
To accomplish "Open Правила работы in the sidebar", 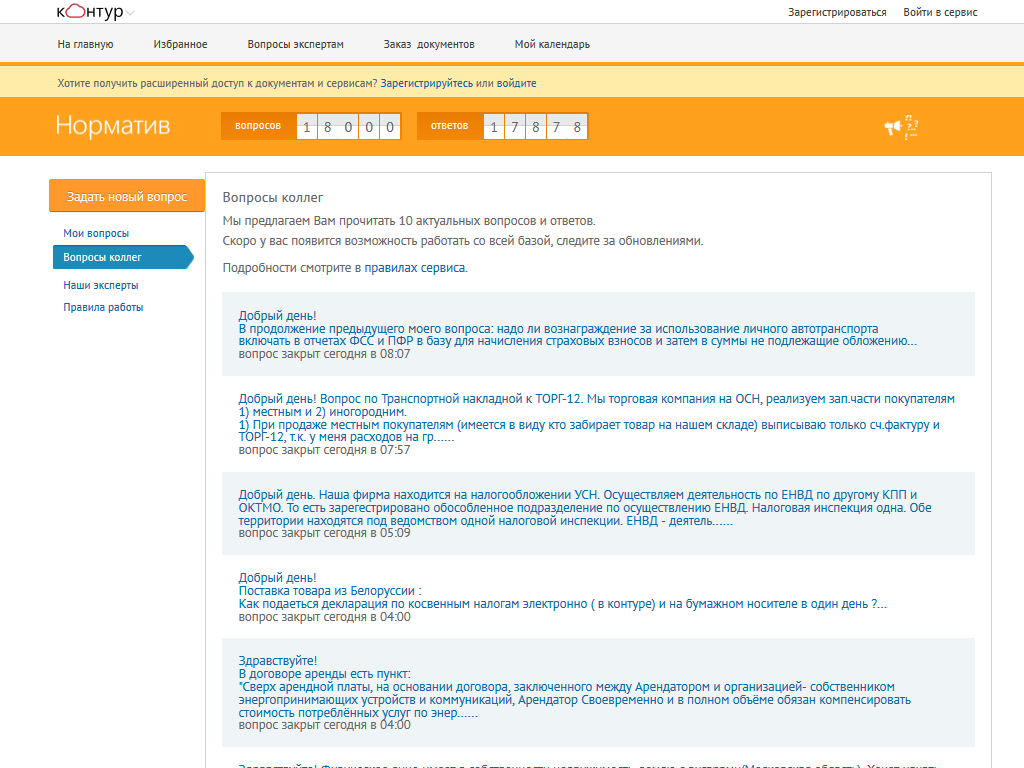I will [x=103, y=308].
